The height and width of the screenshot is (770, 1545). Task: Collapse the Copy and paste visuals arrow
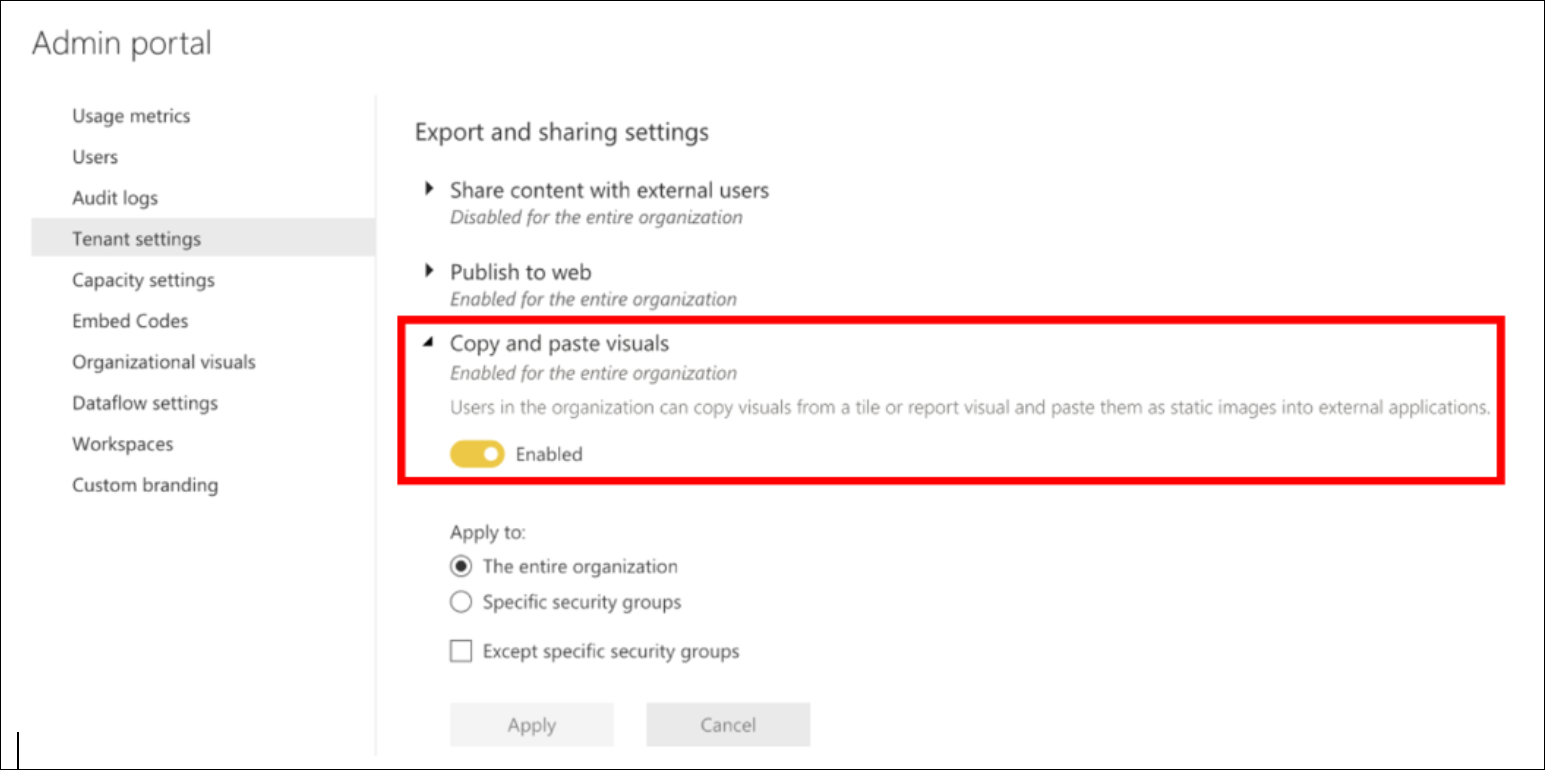(429, 343)
